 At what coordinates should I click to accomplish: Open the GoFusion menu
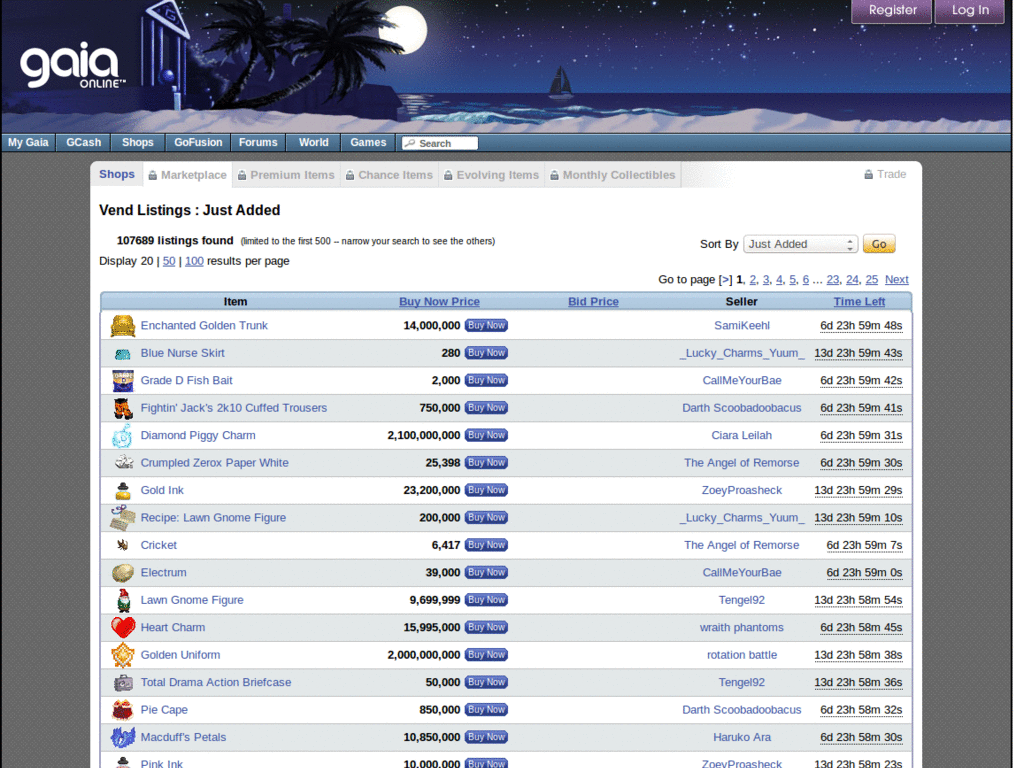coord(198,142)
